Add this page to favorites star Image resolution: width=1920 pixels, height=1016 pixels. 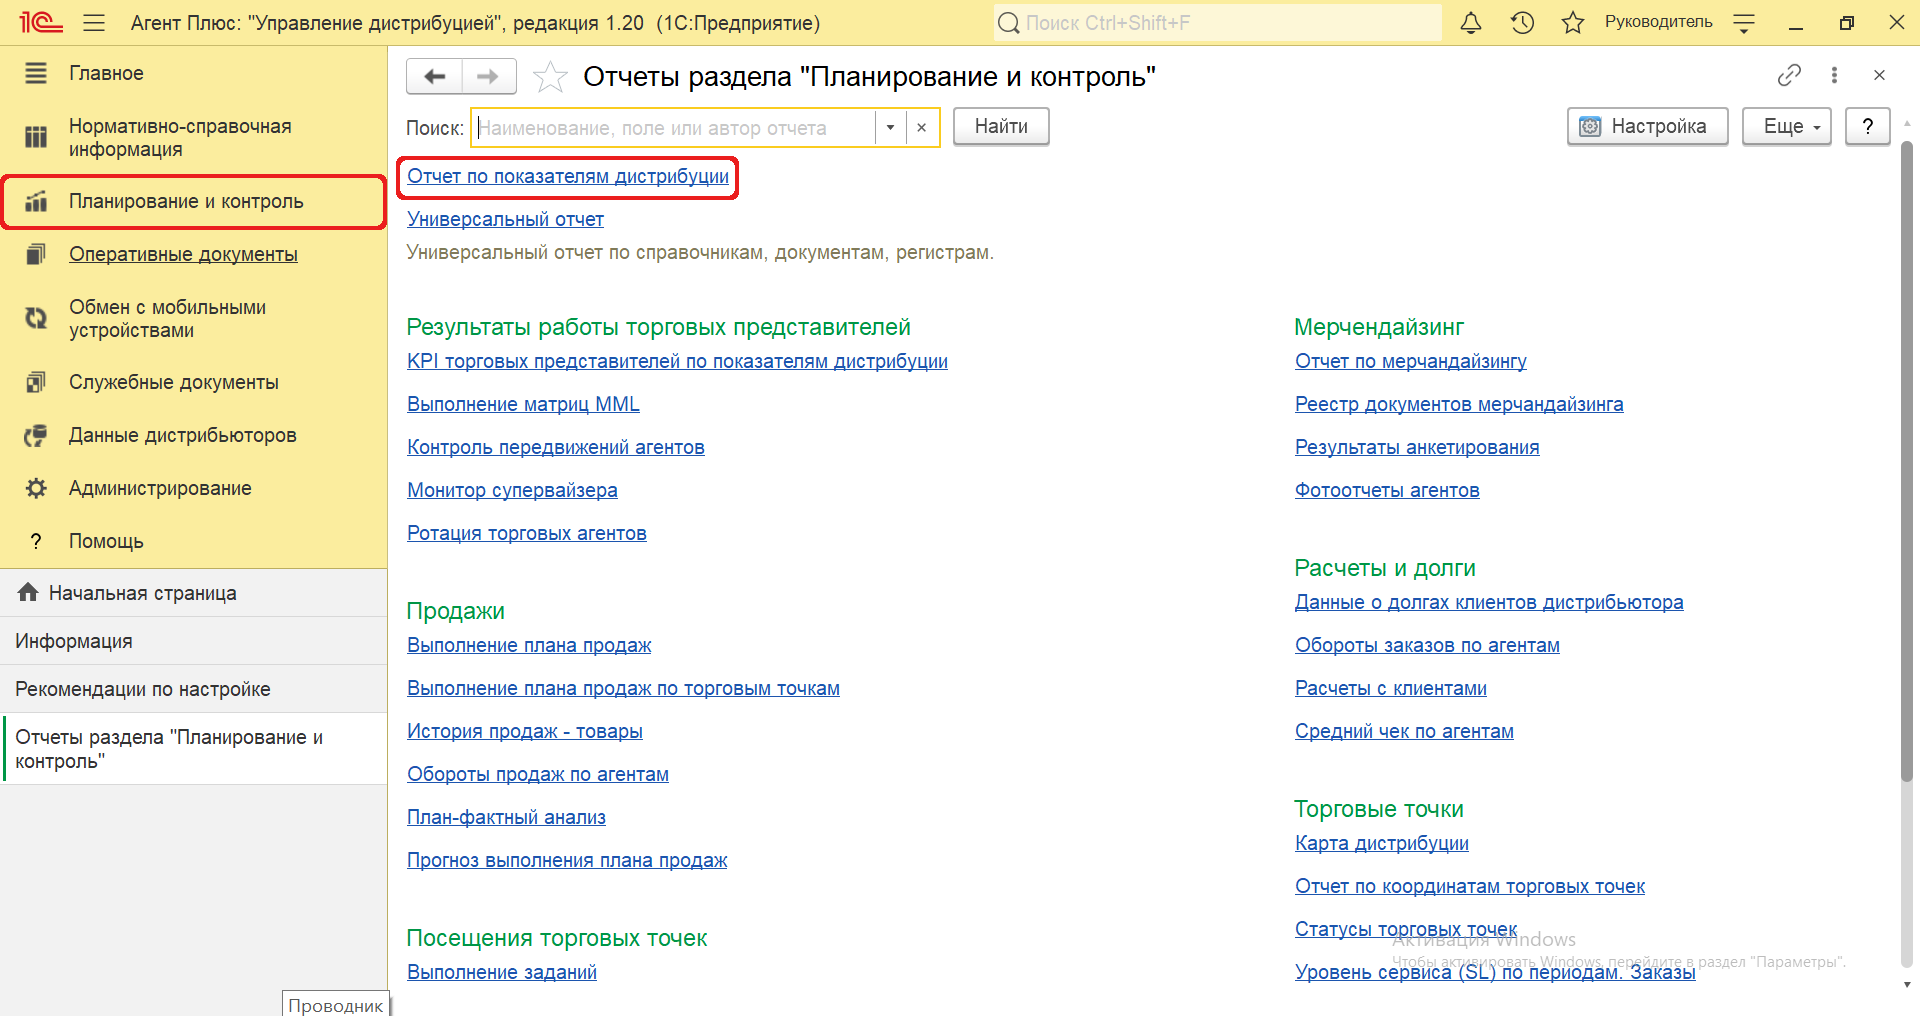tap(550, 76)
